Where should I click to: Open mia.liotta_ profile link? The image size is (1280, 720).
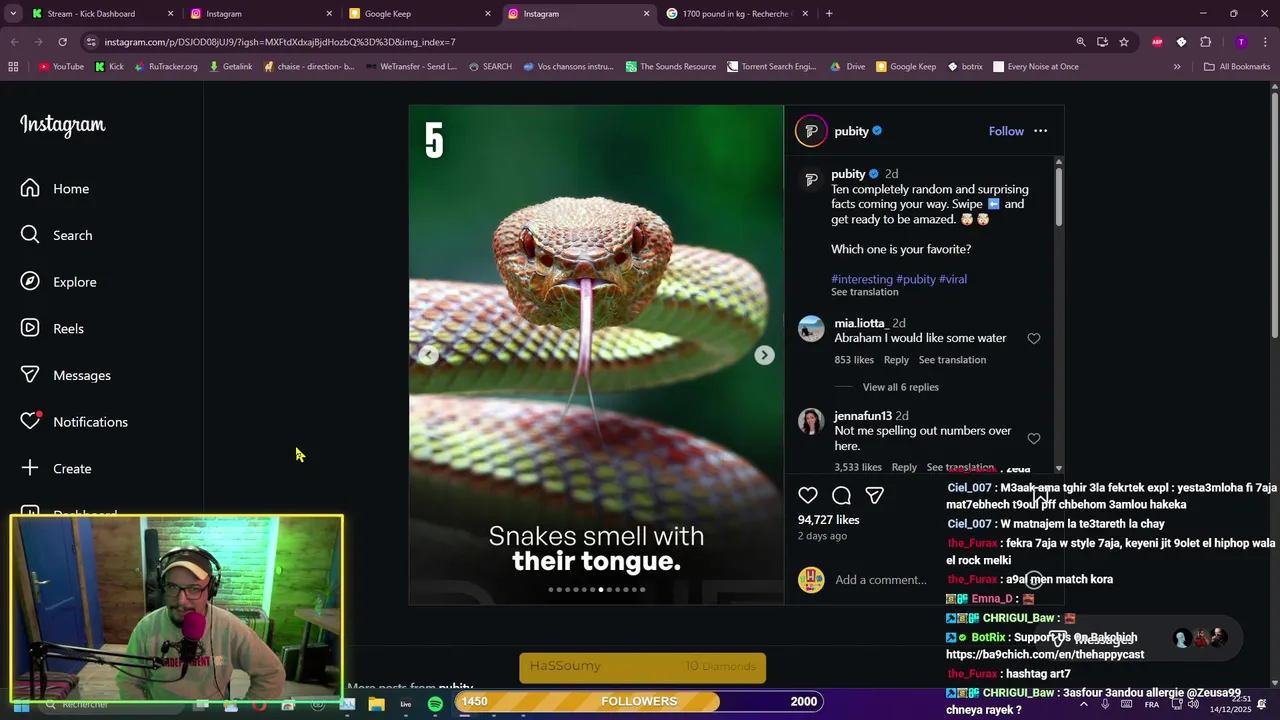(x=860, y=323)
